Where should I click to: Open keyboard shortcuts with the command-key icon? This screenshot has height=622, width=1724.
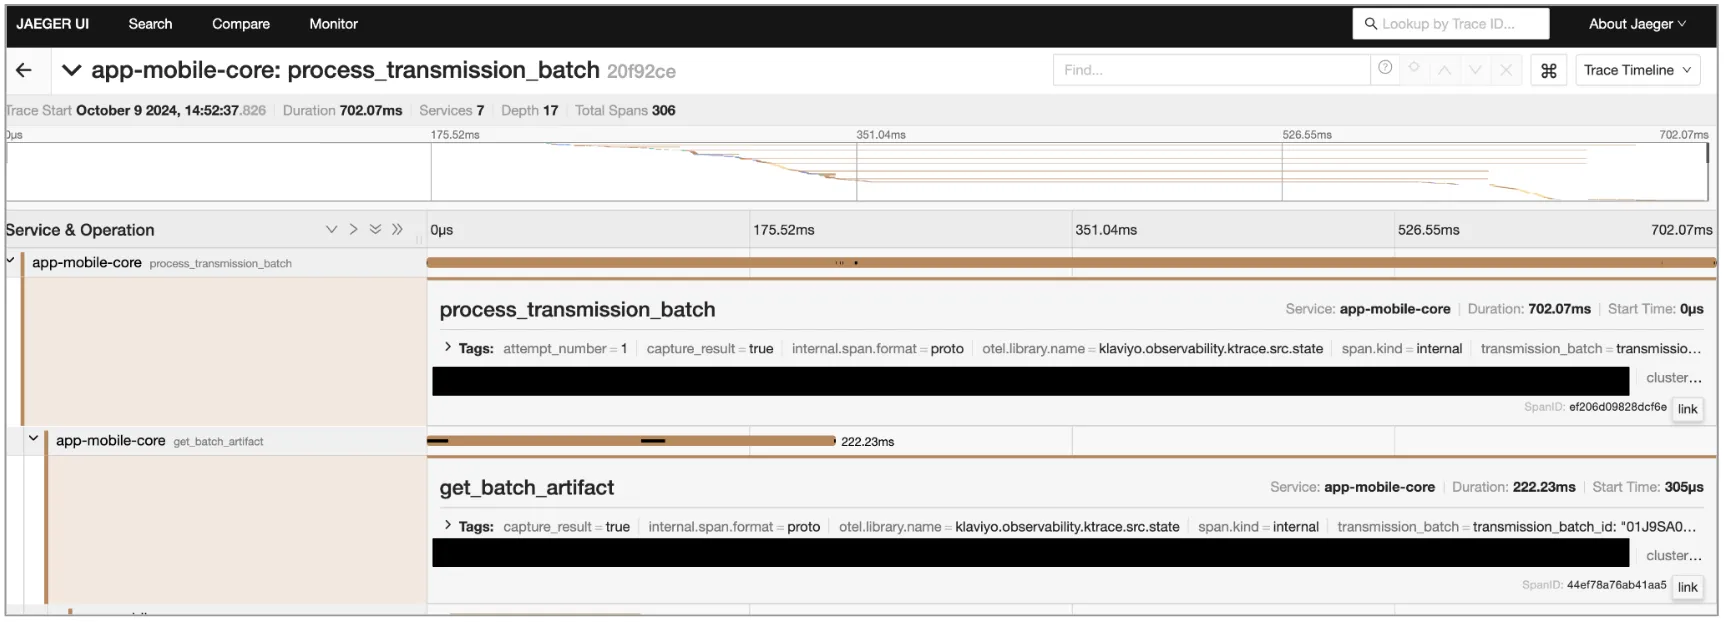(1548, 70)
